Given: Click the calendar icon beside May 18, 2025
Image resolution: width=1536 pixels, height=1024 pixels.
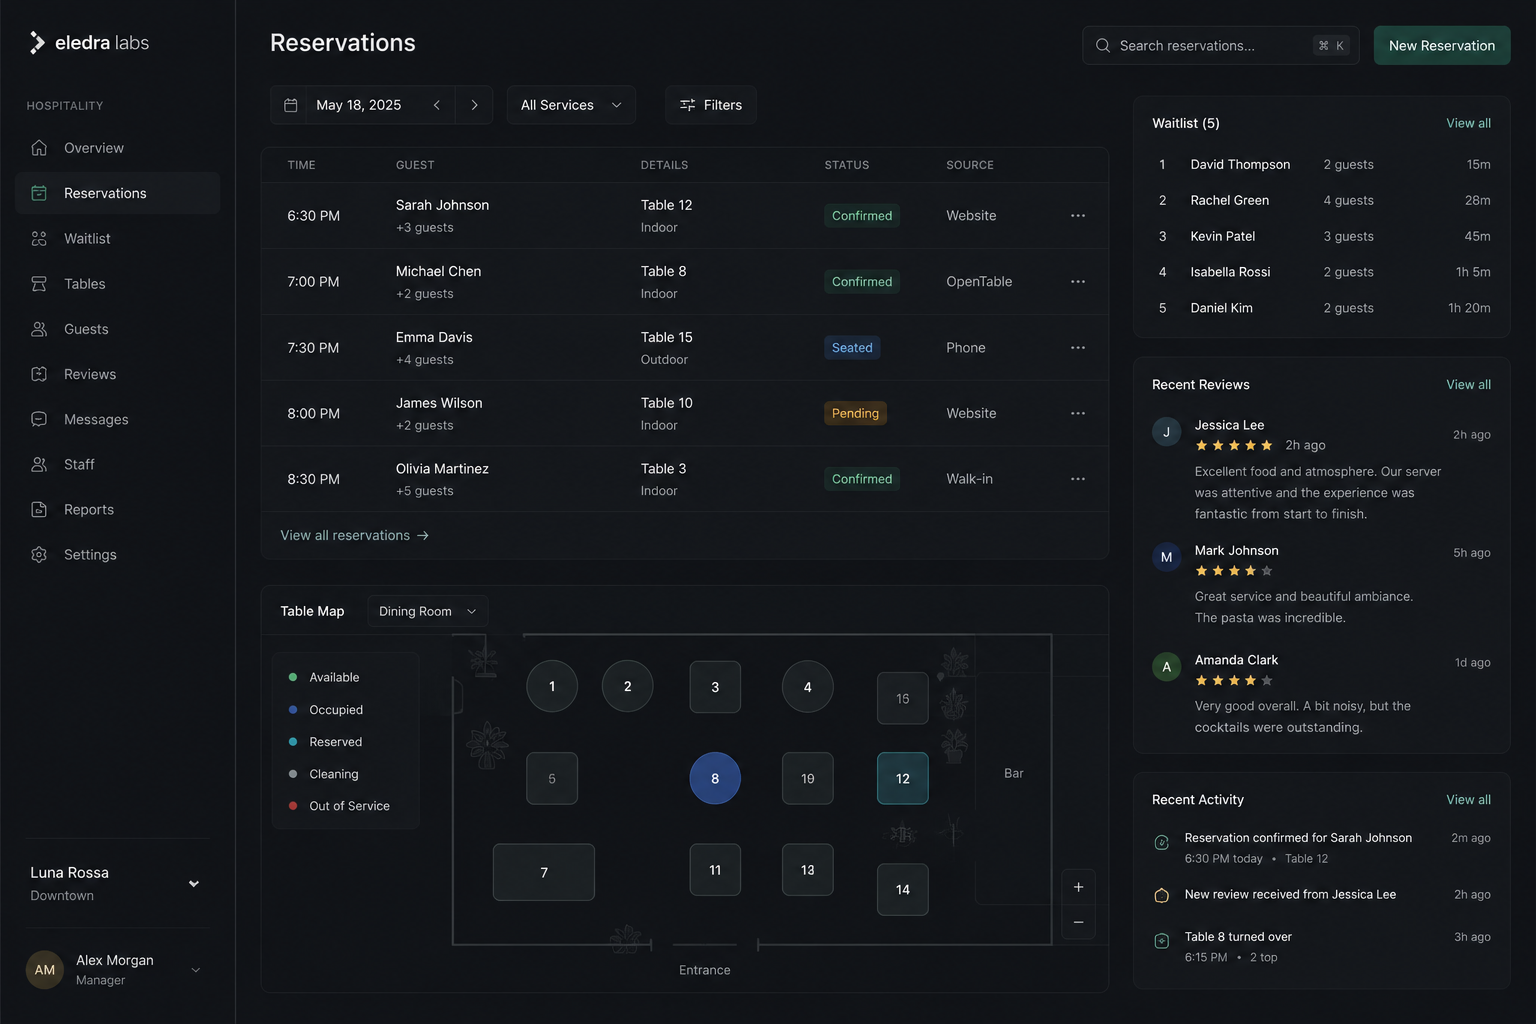Looking at the screenshot, I should pos(291,105).
